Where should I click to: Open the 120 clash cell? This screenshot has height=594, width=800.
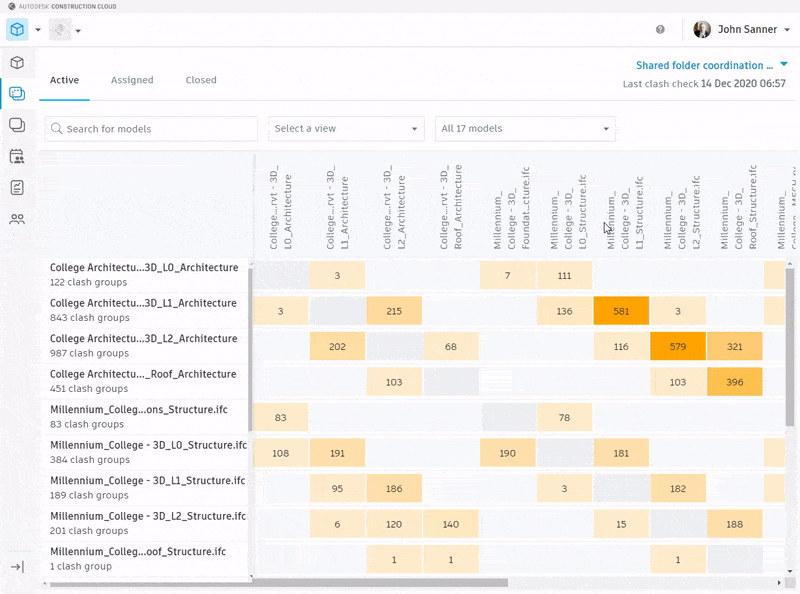coord(394,524)
